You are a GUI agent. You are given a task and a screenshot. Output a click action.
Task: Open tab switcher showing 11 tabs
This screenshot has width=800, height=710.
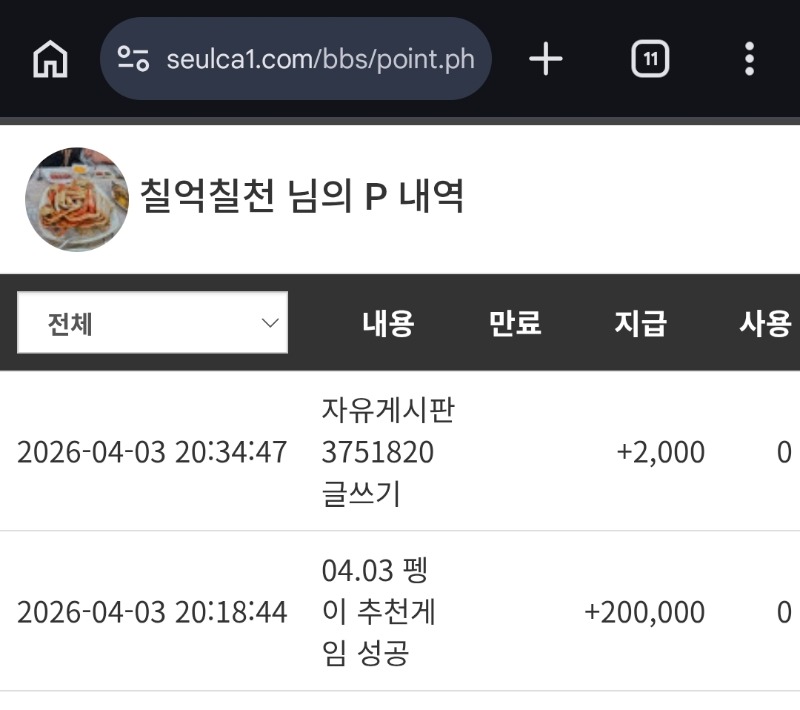click(650, 60)
